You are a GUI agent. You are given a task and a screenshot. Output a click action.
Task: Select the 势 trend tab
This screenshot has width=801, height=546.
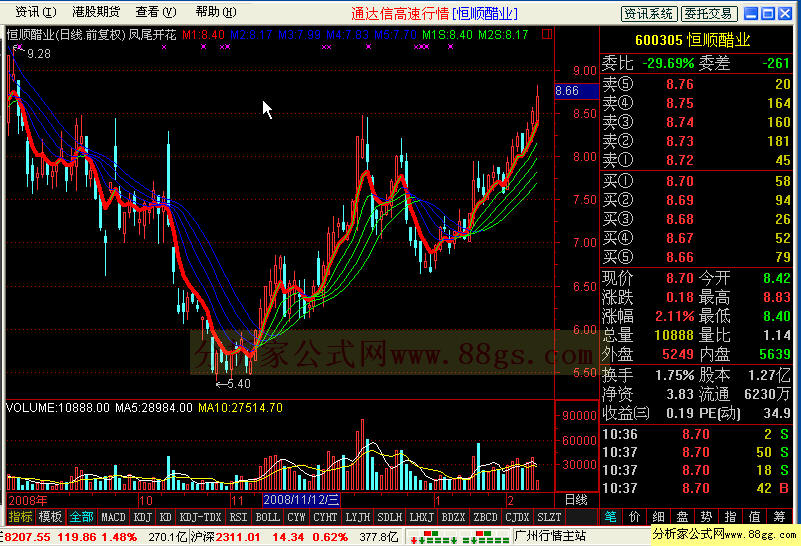point(706,517)
